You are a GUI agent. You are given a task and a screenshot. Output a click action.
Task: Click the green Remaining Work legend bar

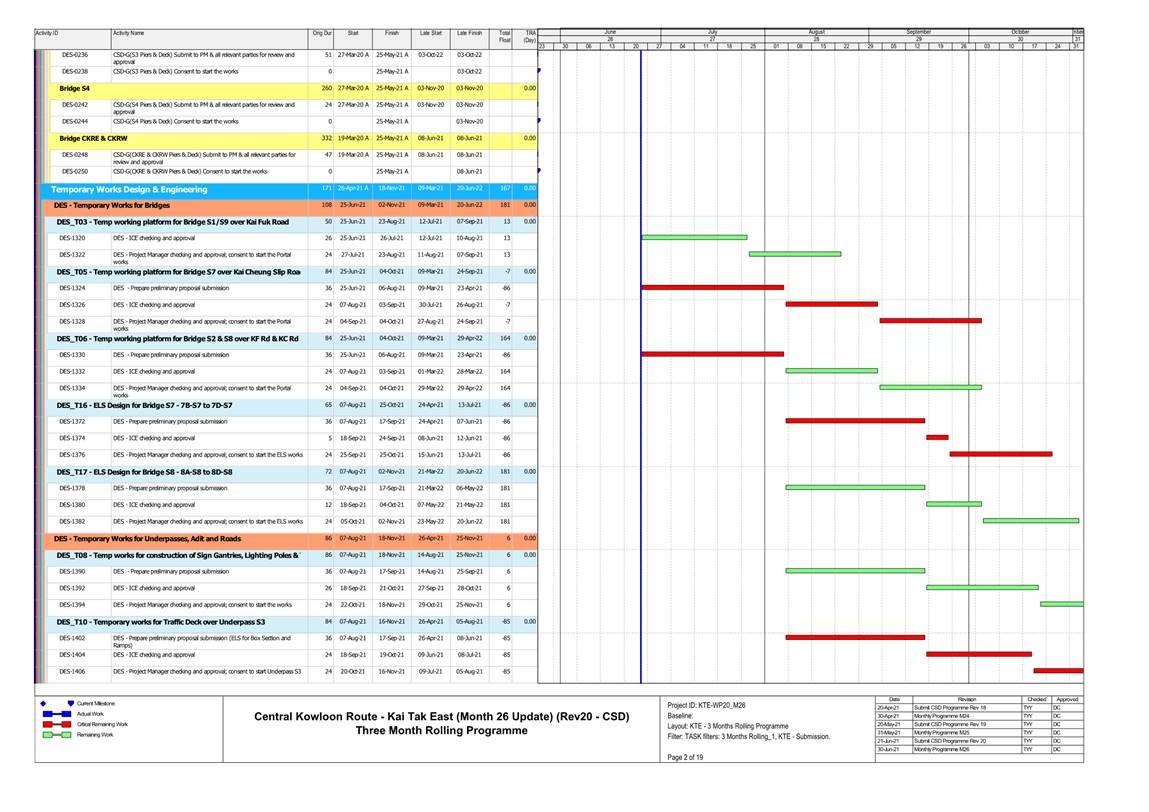(x=56, y=735)
